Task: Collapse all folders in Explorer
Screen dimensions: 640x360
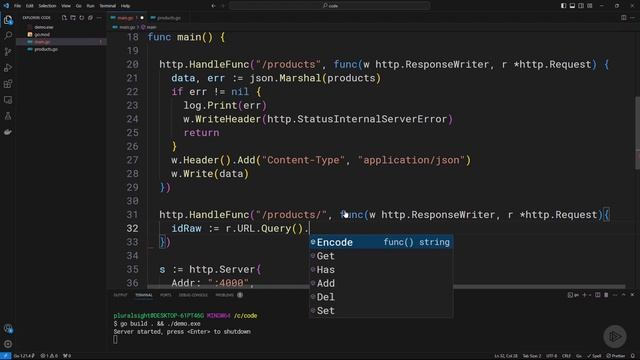Action: (90, 18)
